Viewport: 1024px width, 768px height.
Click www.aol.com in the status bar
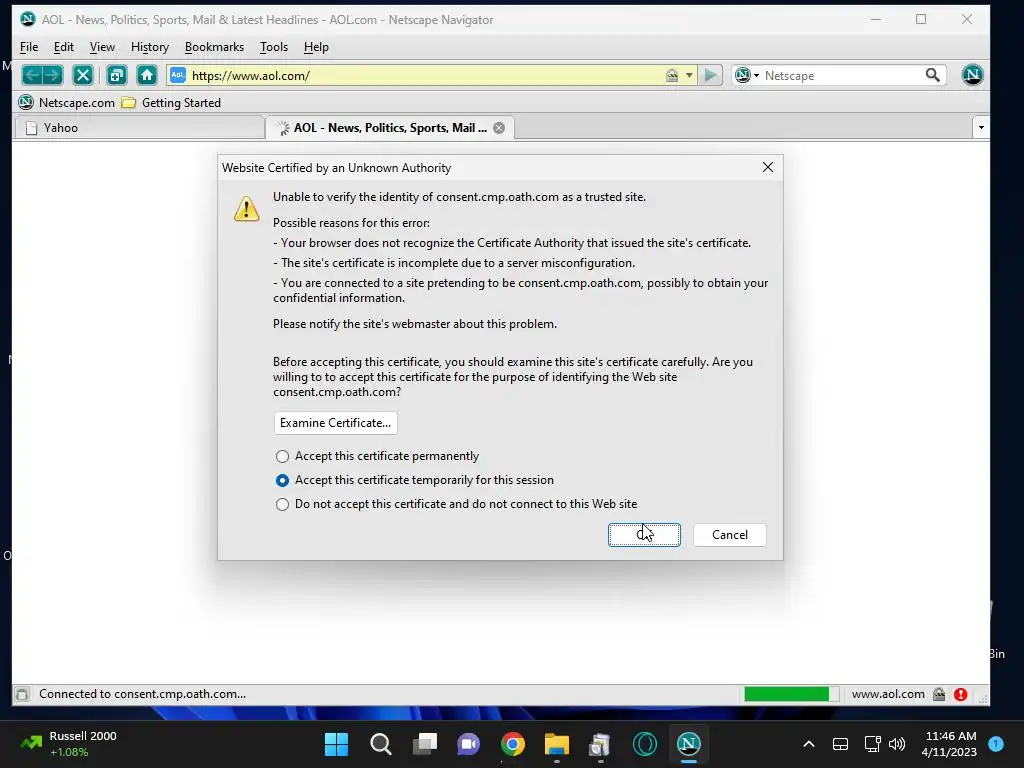pyautogui.click(x=888, y=694)
